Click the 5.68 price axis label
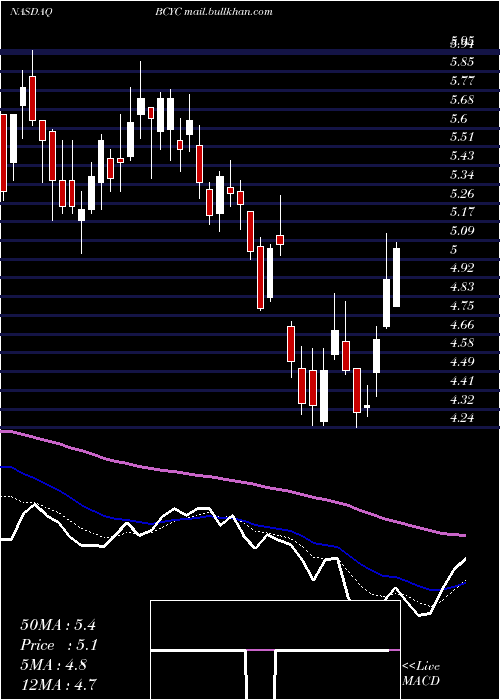This screenshot has height=700, width=500. coord(462,100)
